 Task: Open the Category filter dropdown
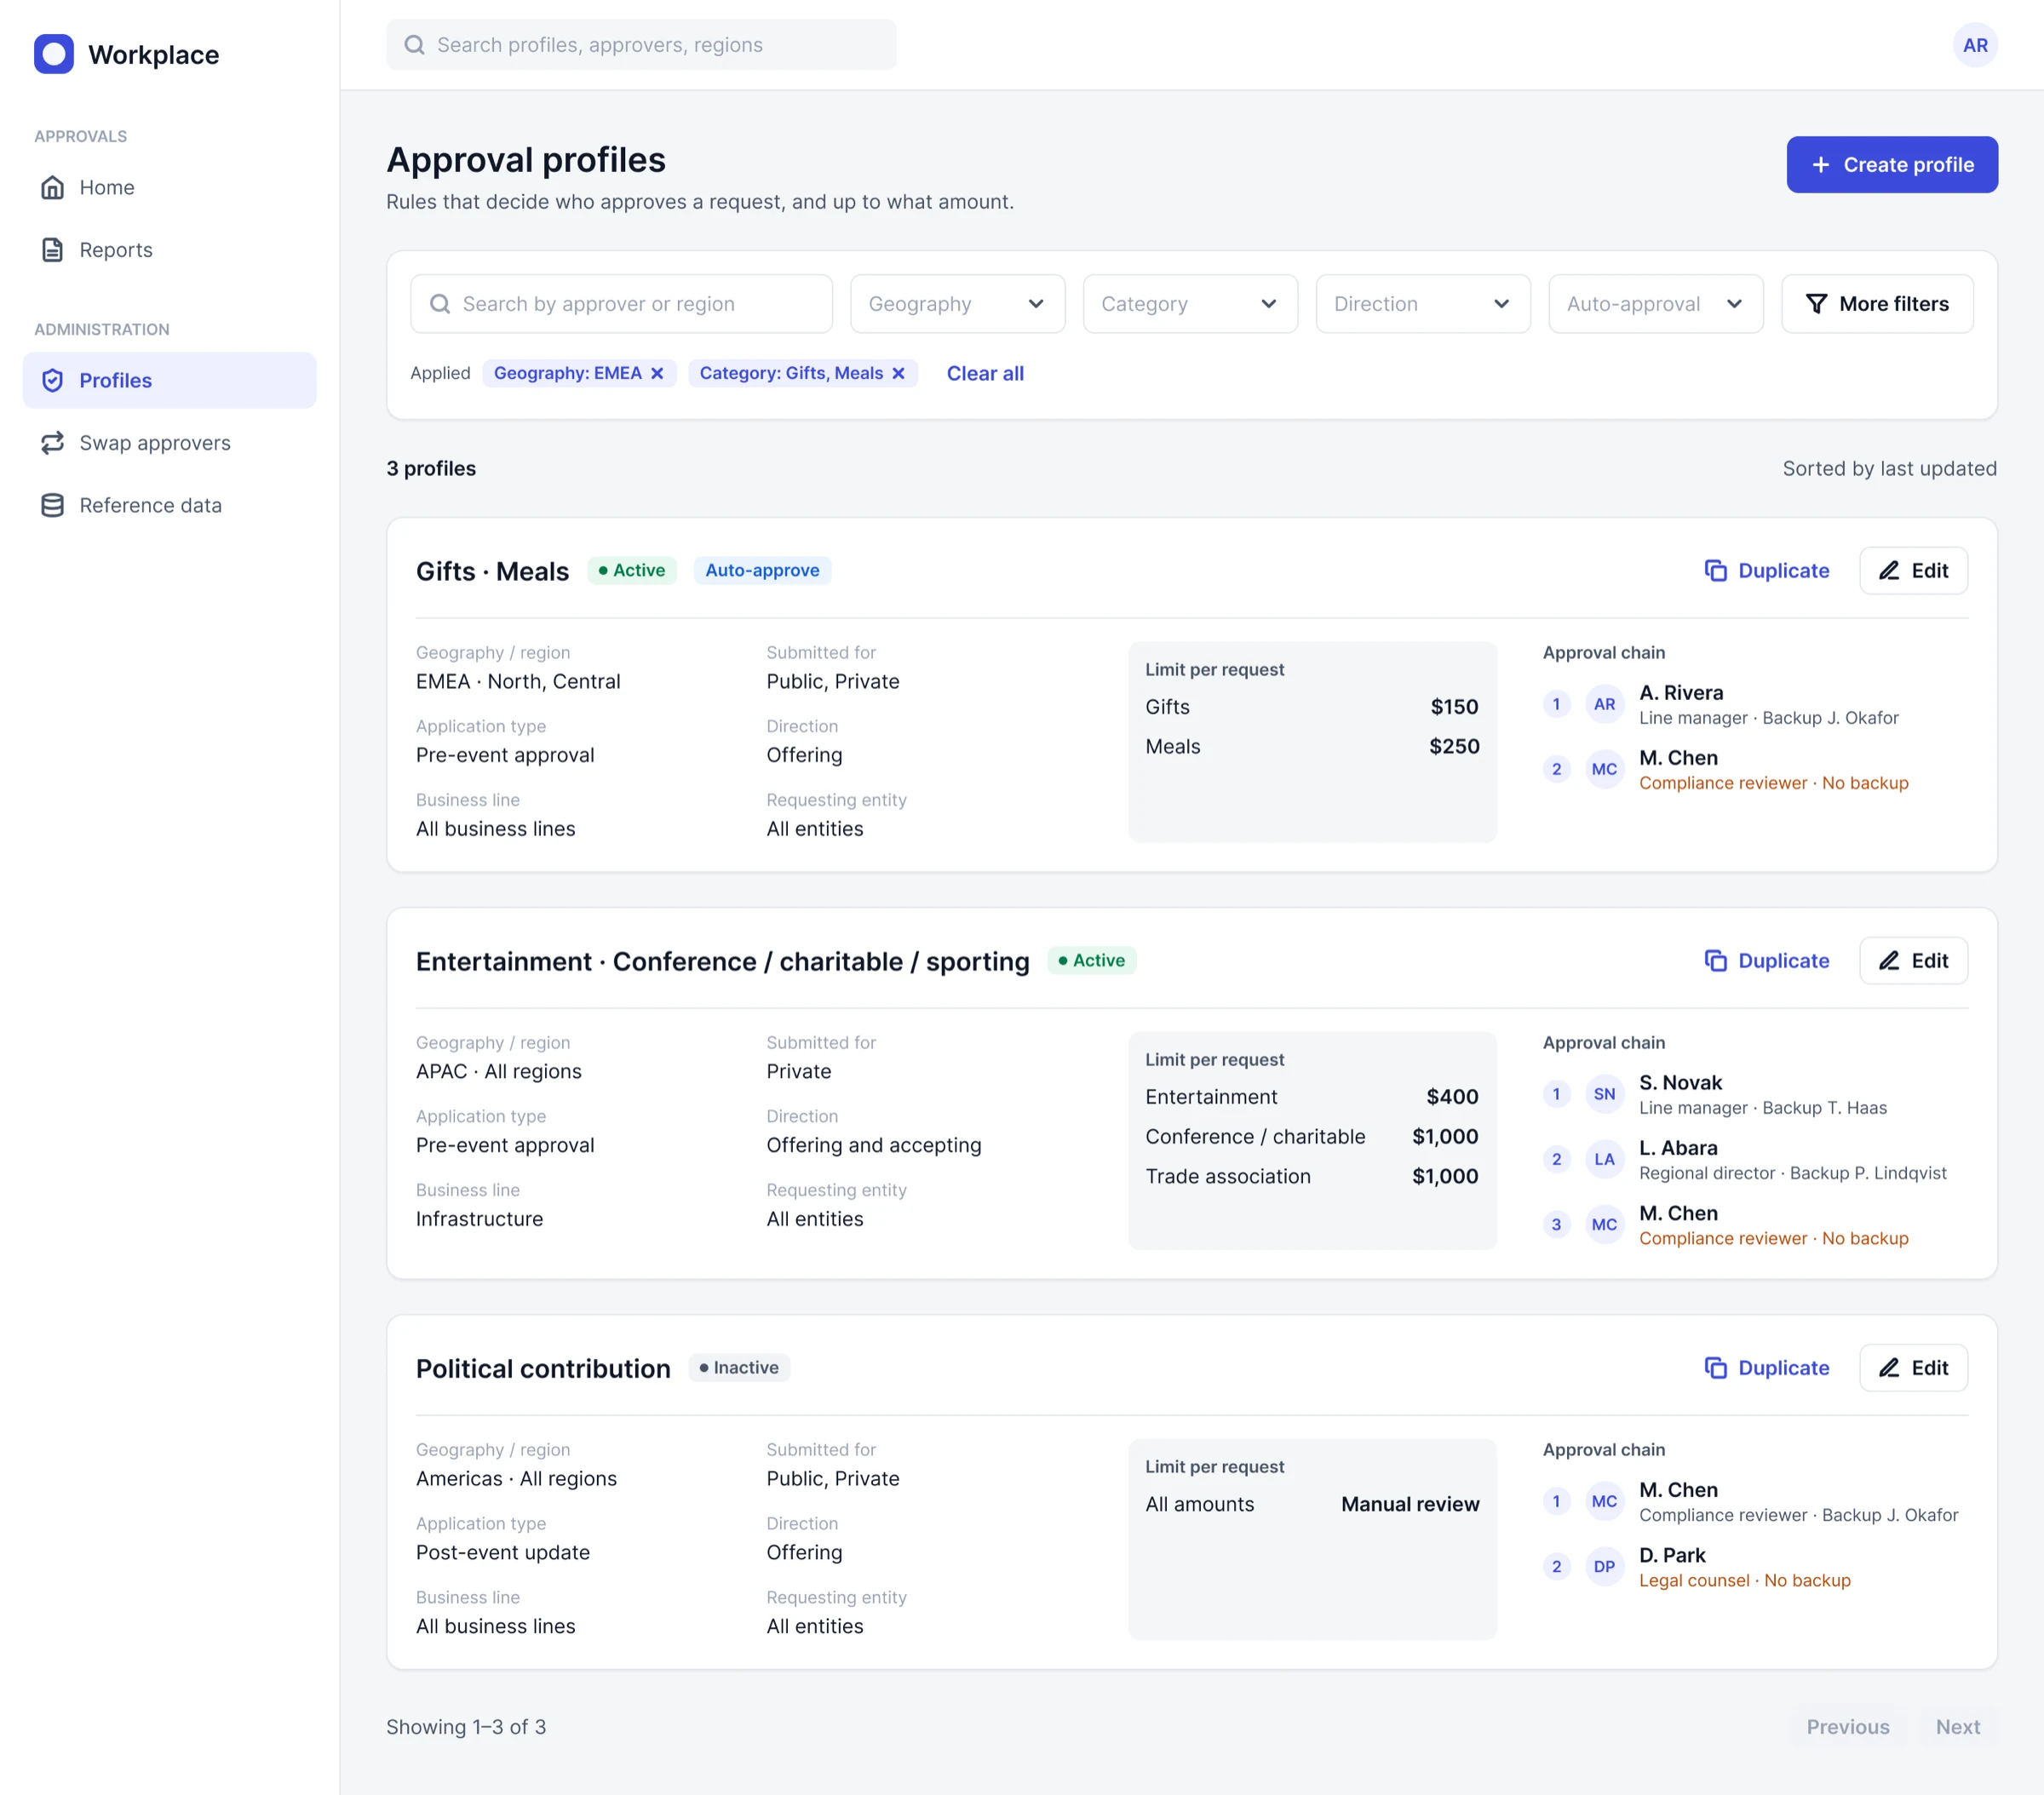[1190, 304]
